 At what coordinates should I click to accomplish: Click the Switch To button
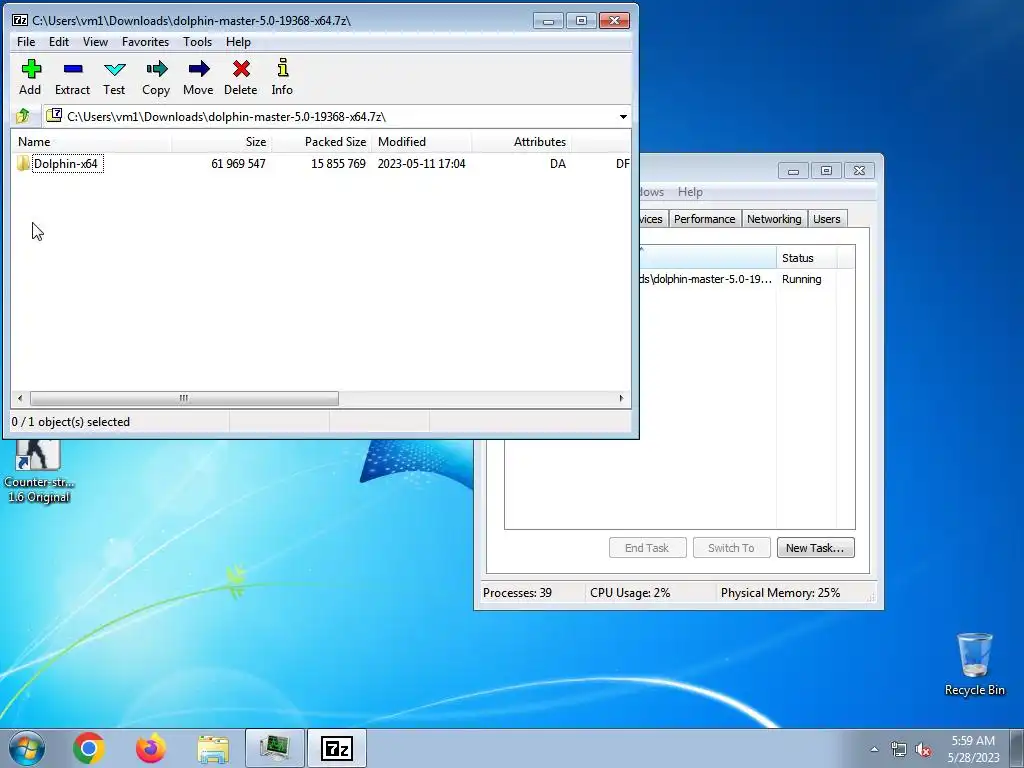731,548
